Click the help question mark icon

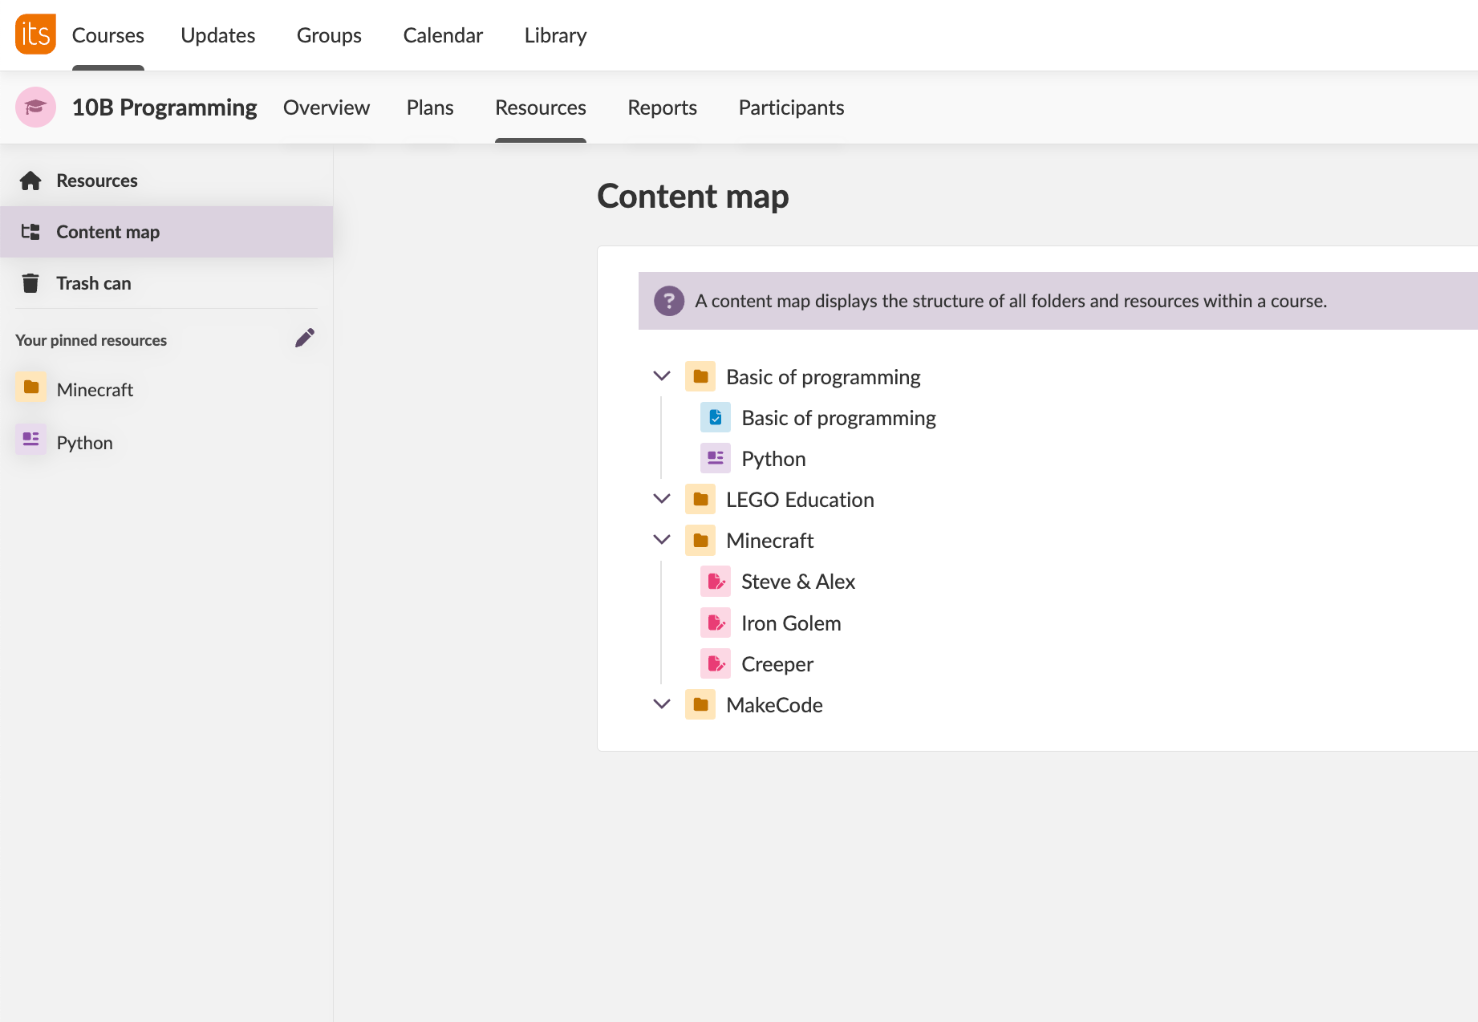(669, 301)
